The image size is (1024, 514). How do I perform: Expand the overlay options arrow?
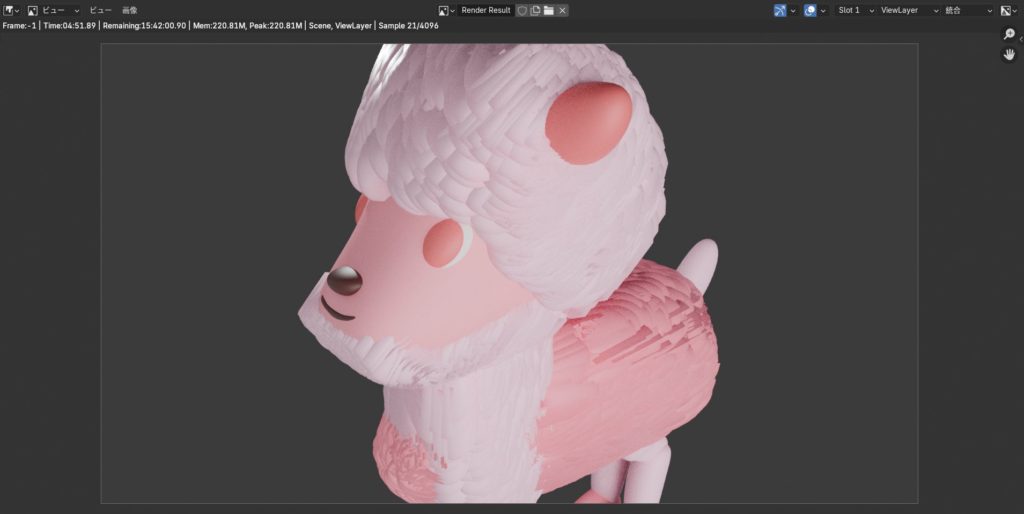pos(824,10)
